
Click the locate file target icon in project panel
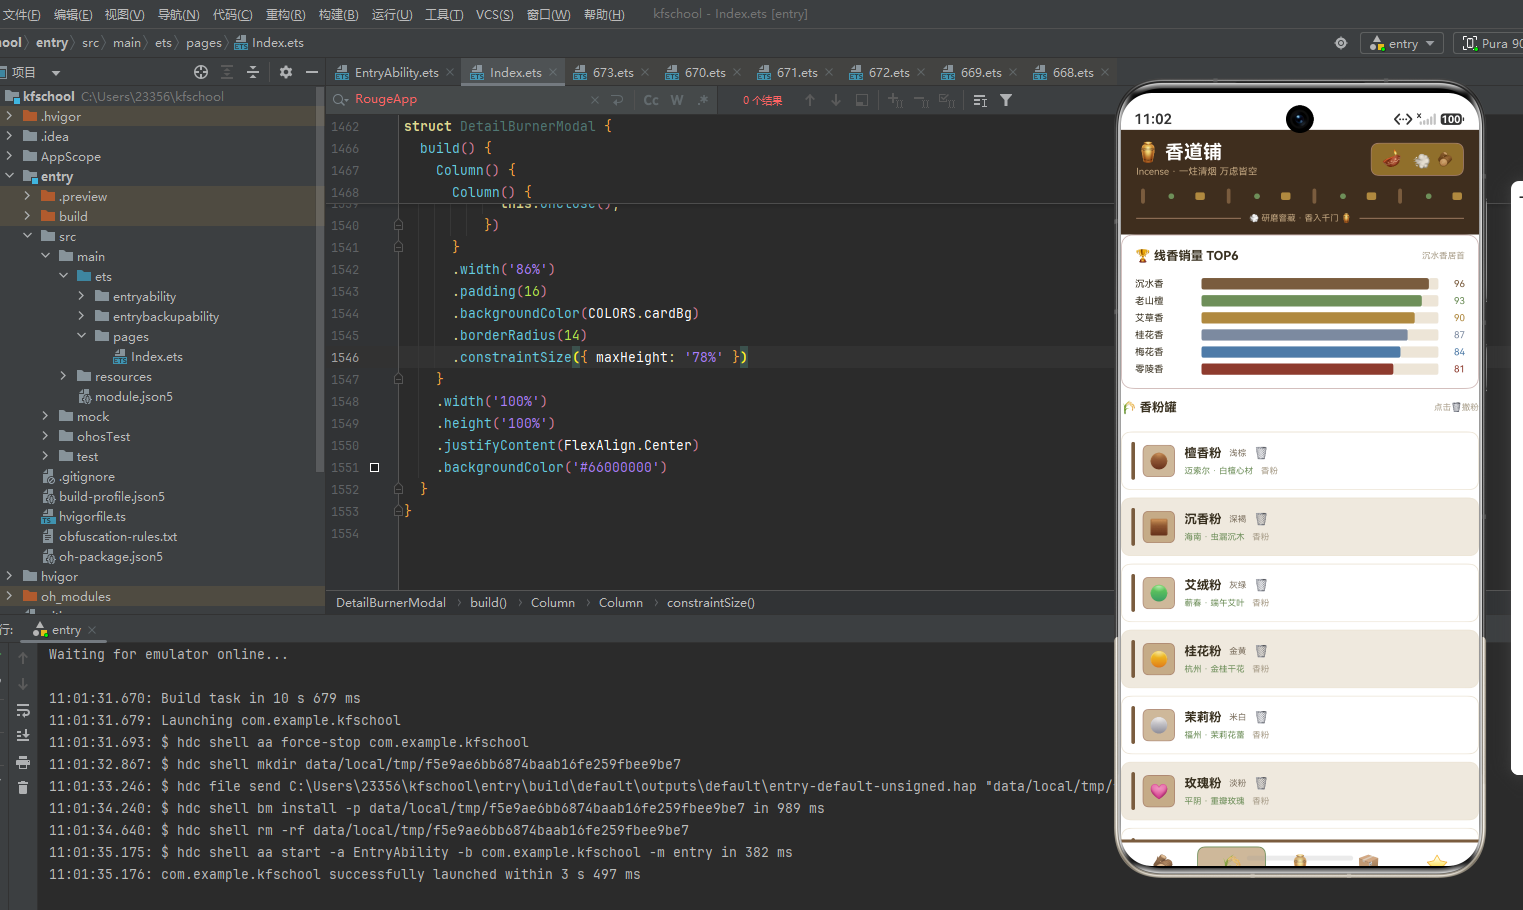tap(201, 72)
